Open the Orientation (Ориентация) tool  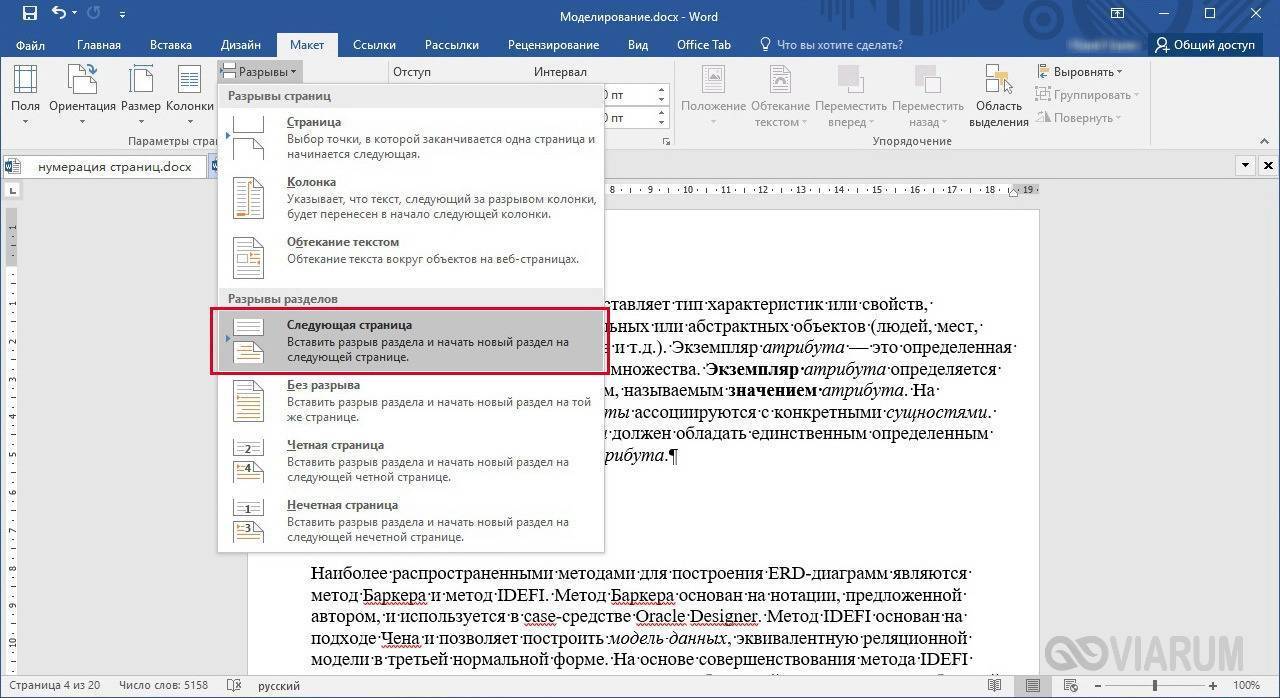pos(82,88)
